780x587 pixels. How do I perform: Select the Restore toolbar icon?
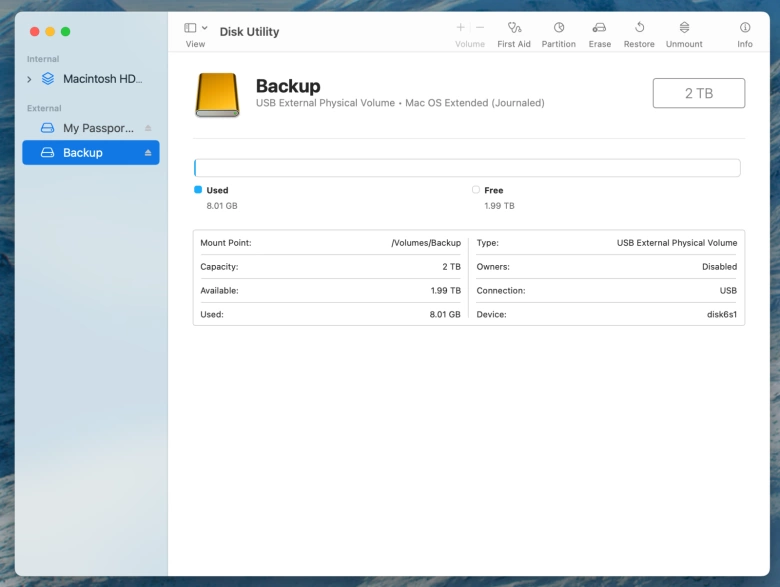(x=639, y=28)
